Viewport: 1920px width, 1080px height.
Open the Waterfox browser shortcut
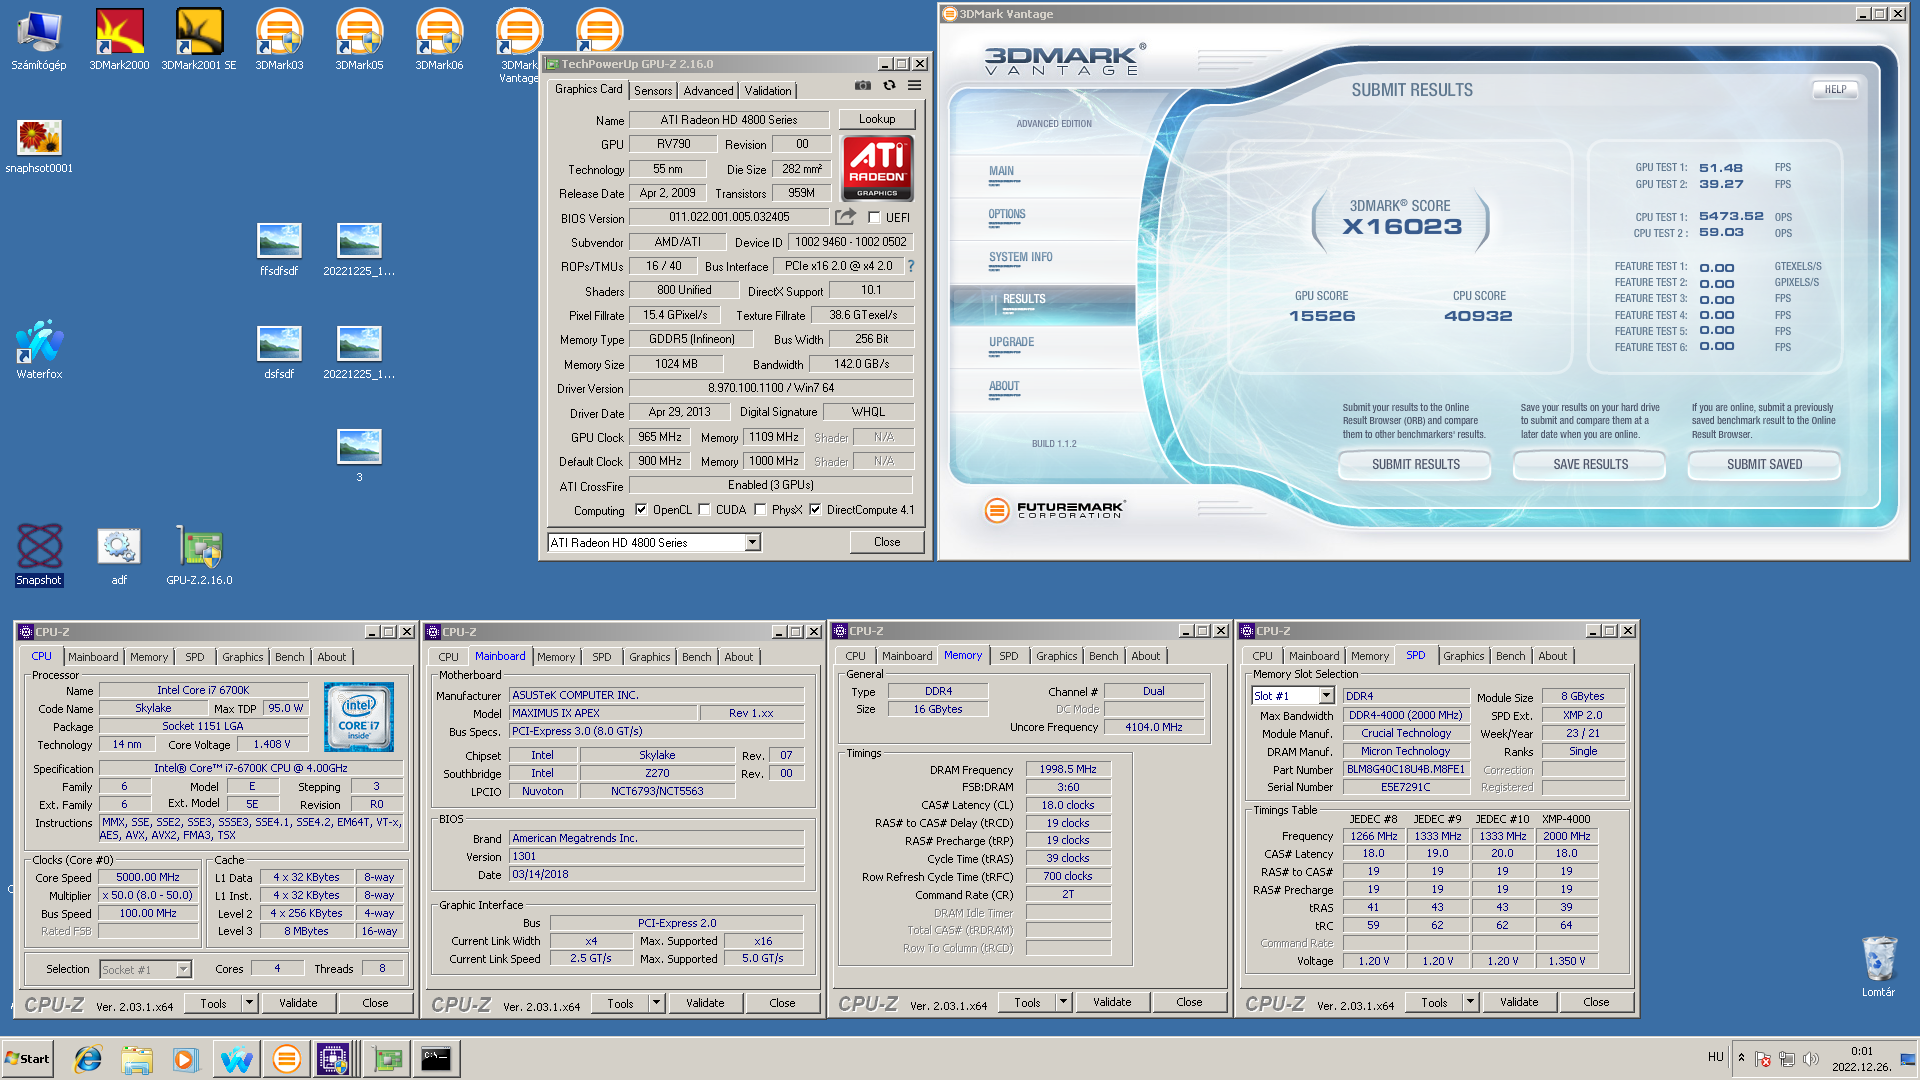point(39,350)
